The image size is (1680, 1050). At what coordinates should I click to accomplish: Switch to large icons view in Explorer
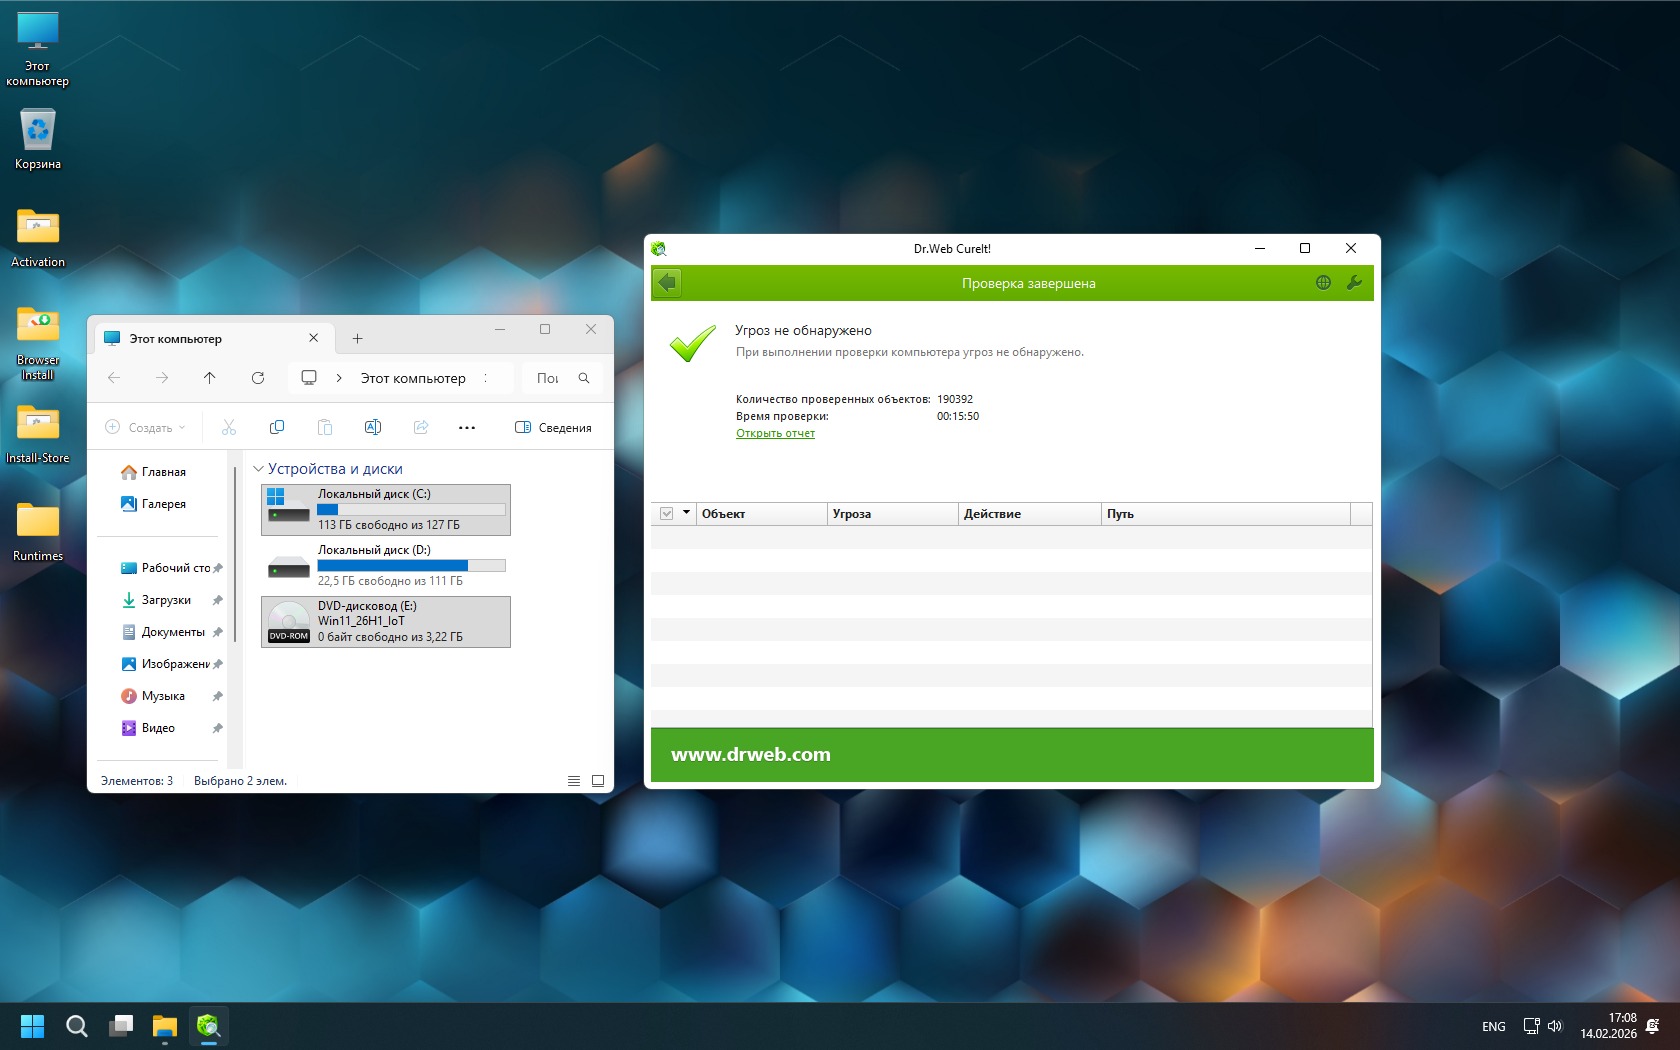click(x=598, y=781)
